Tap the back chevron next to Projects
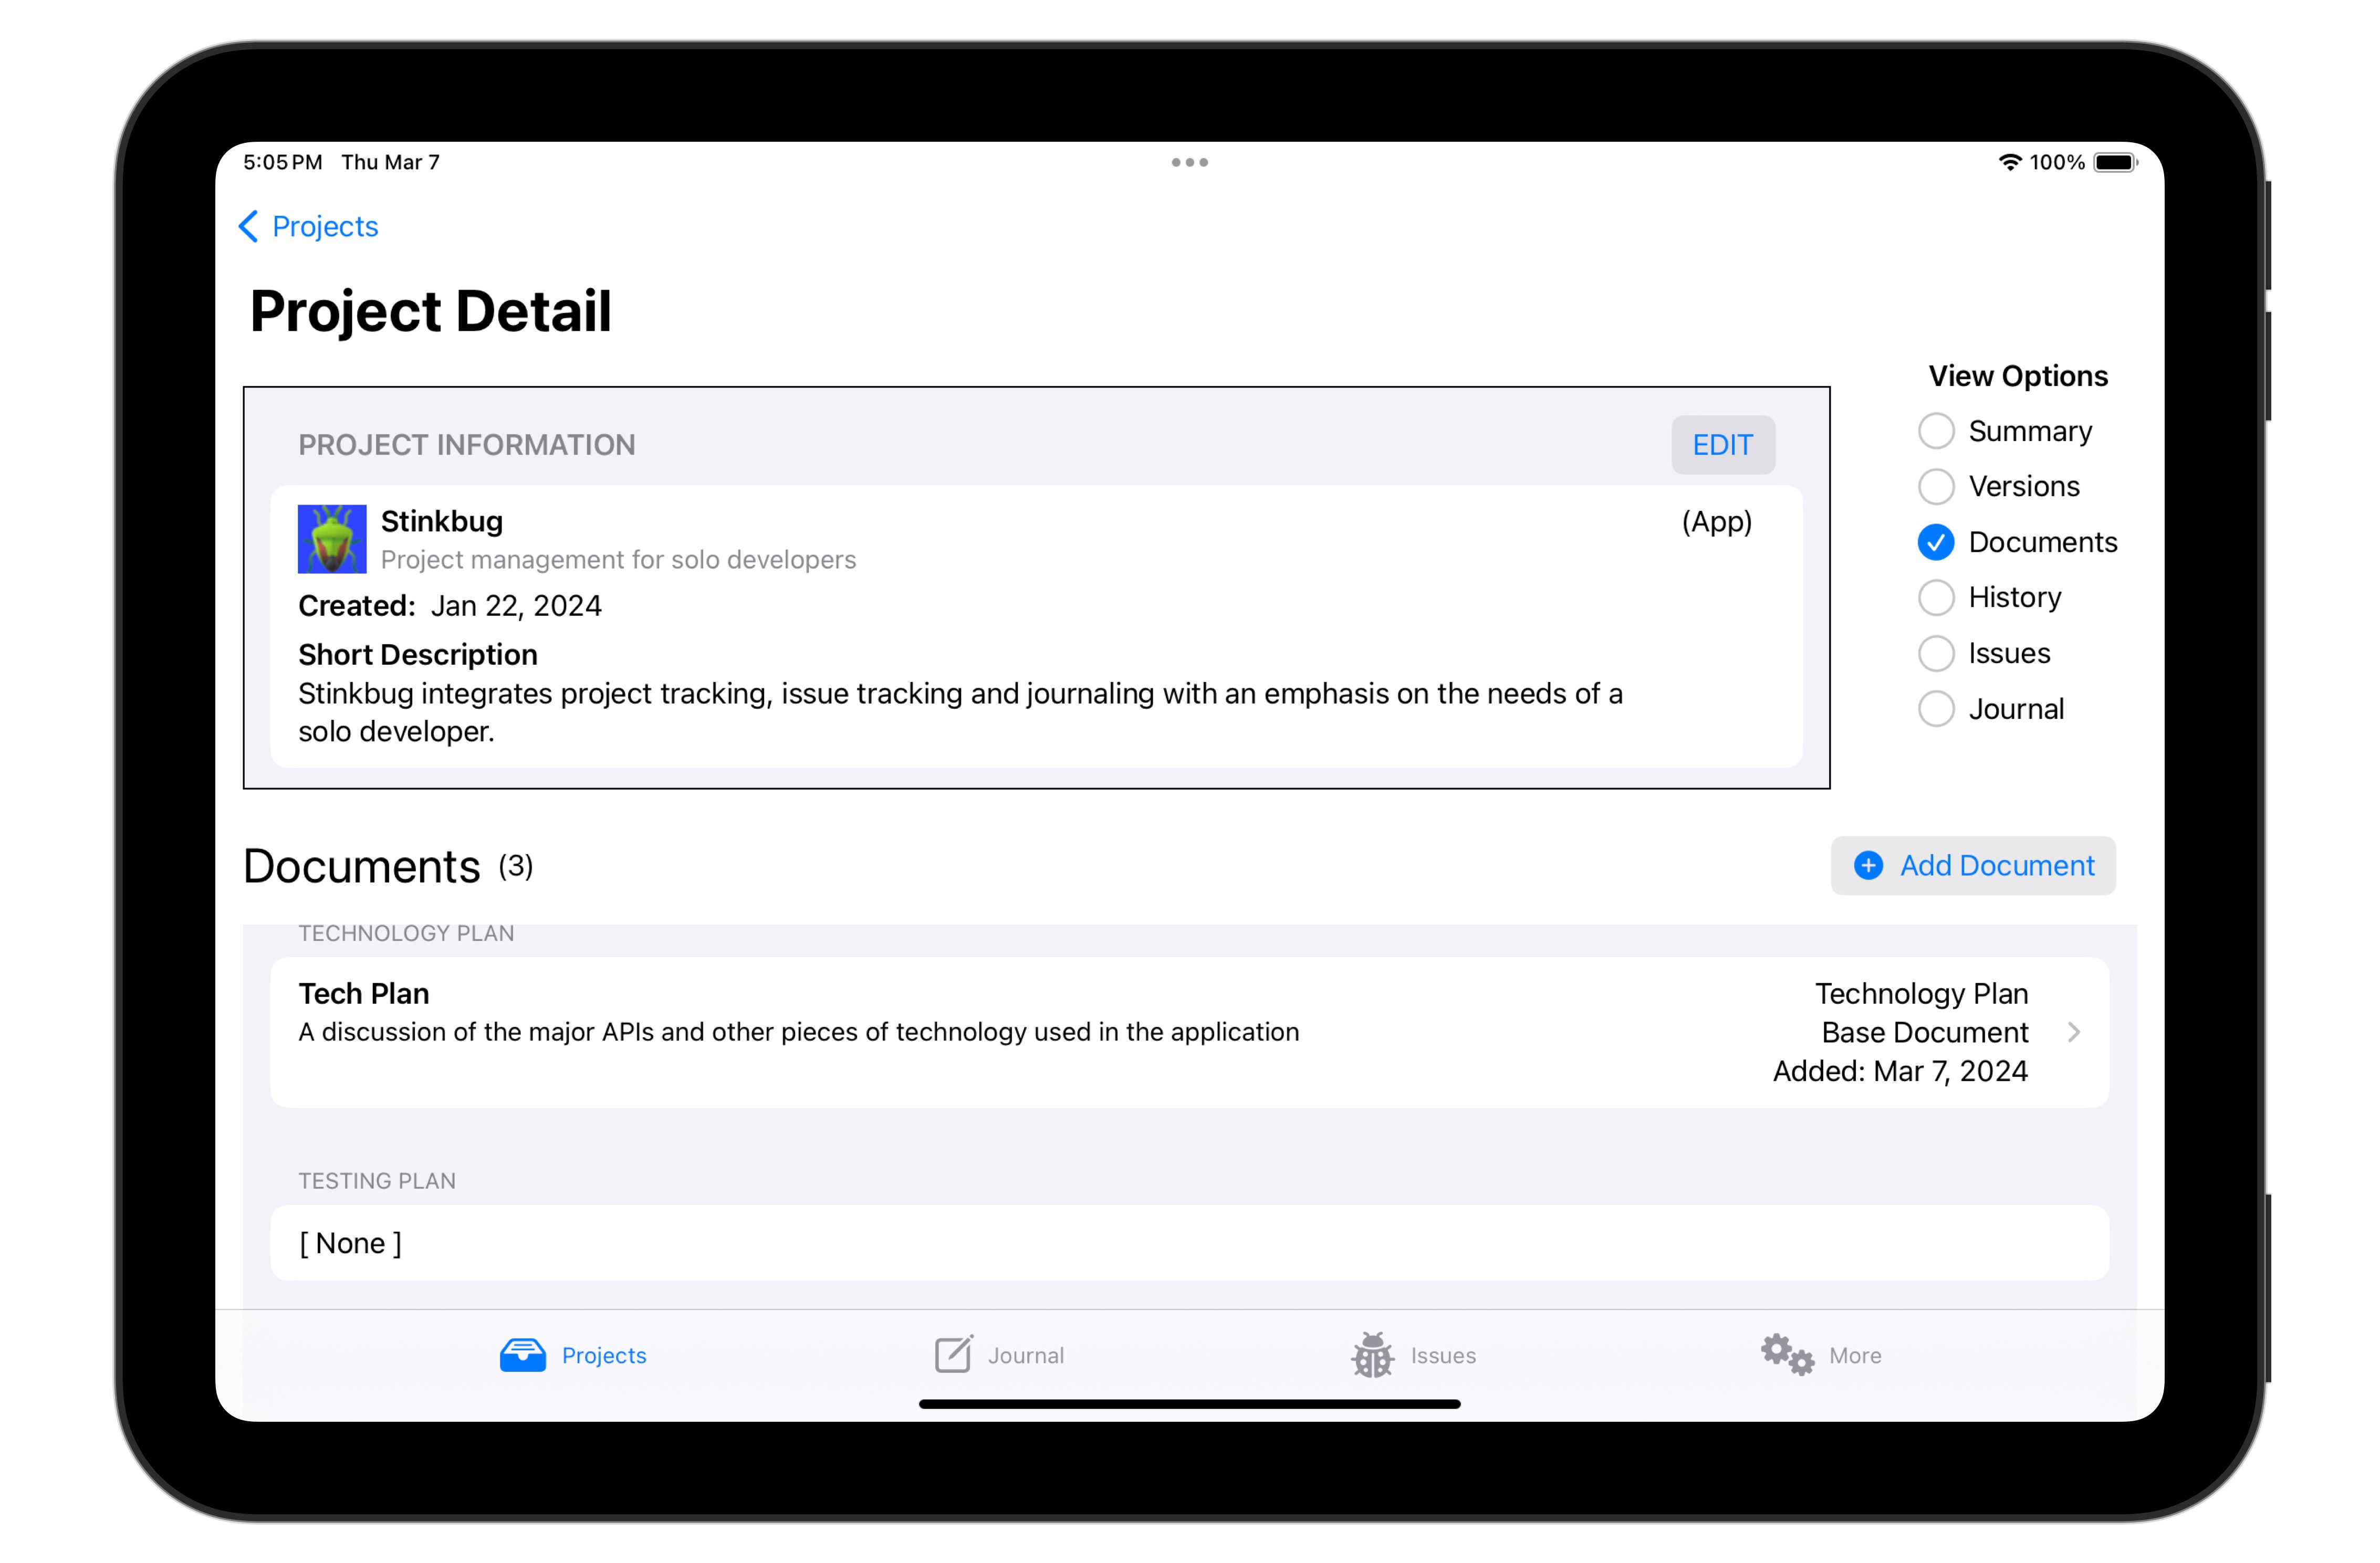 click(249, 227)
